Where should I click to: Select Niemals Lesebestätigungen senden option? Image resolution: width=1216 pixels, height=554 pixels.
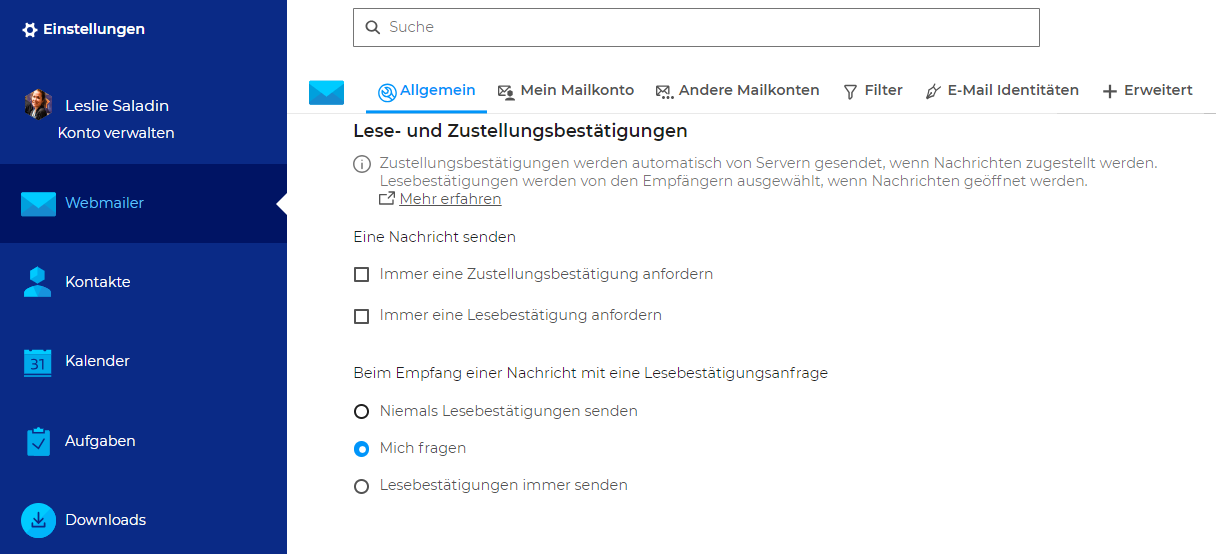(x=362, y=411)
